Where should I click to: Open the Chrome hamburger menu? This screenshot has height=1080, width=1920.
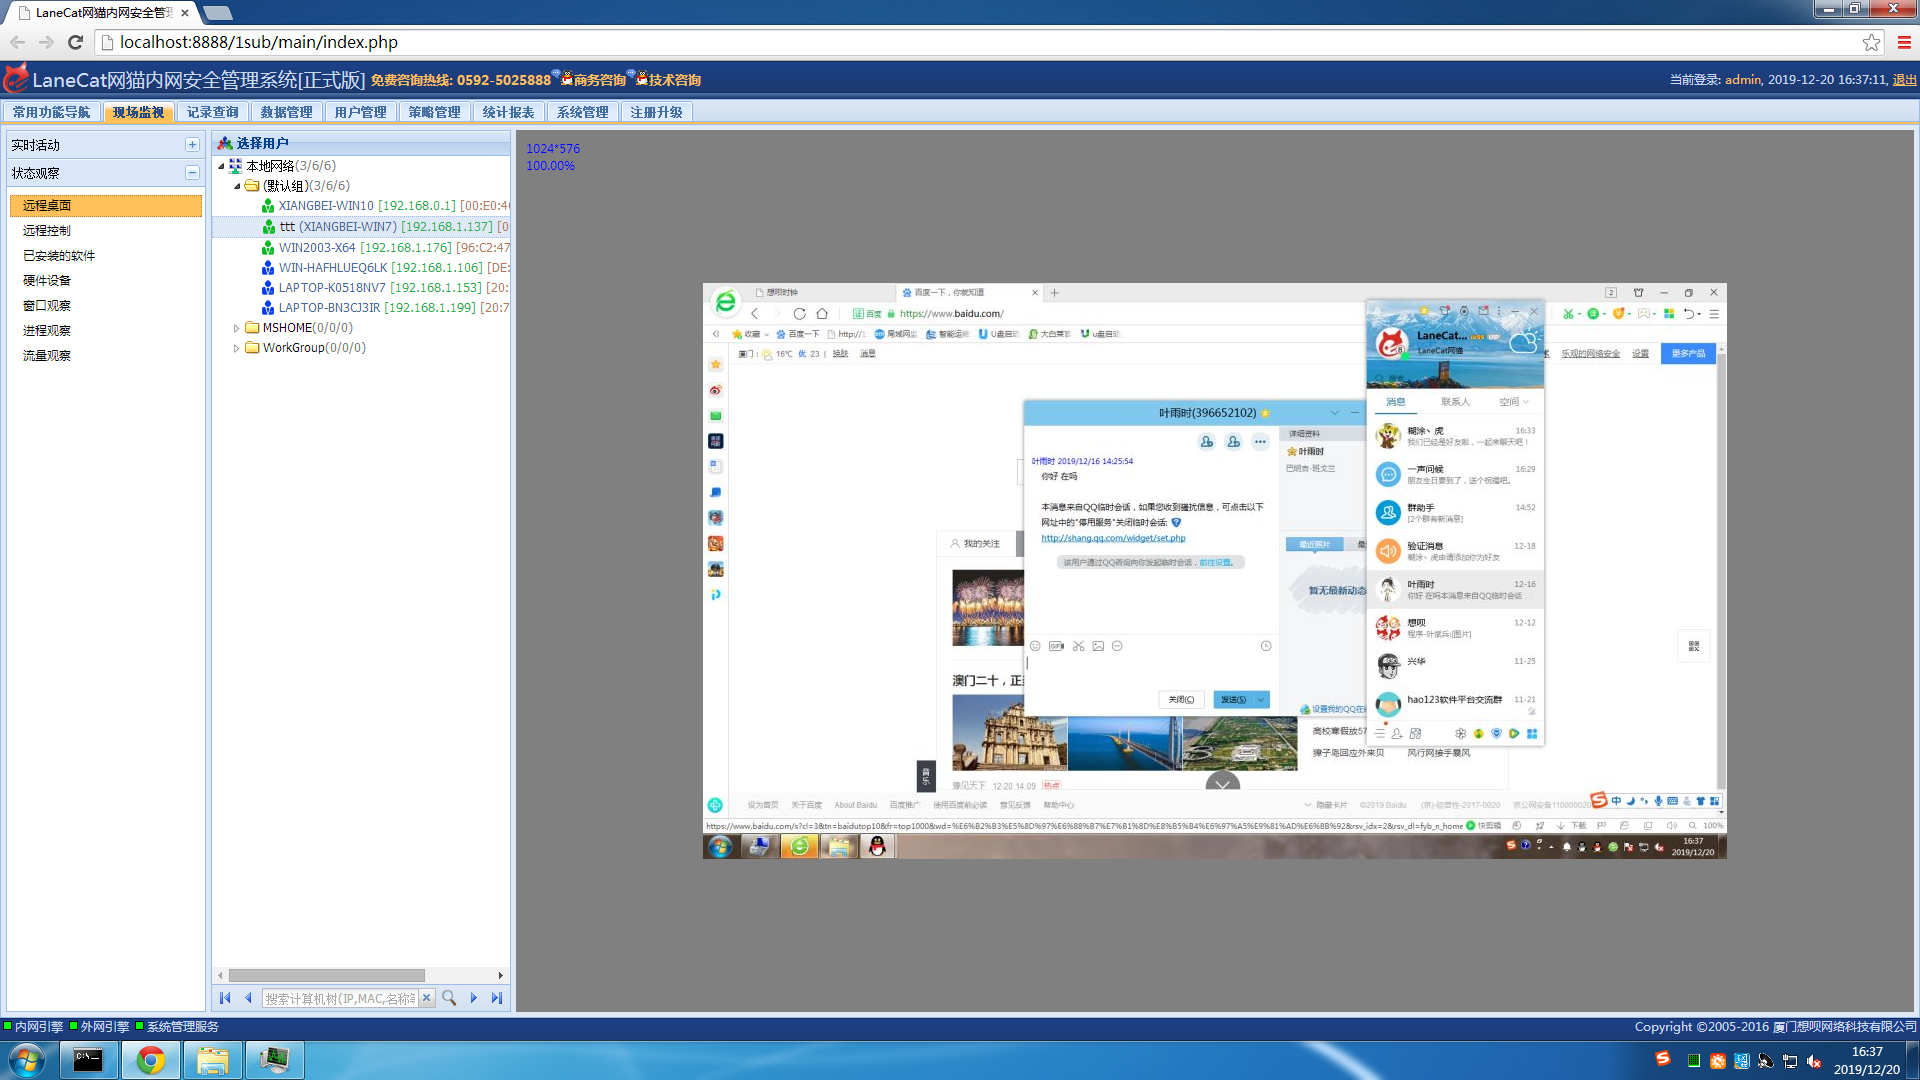coord(1904,42)
